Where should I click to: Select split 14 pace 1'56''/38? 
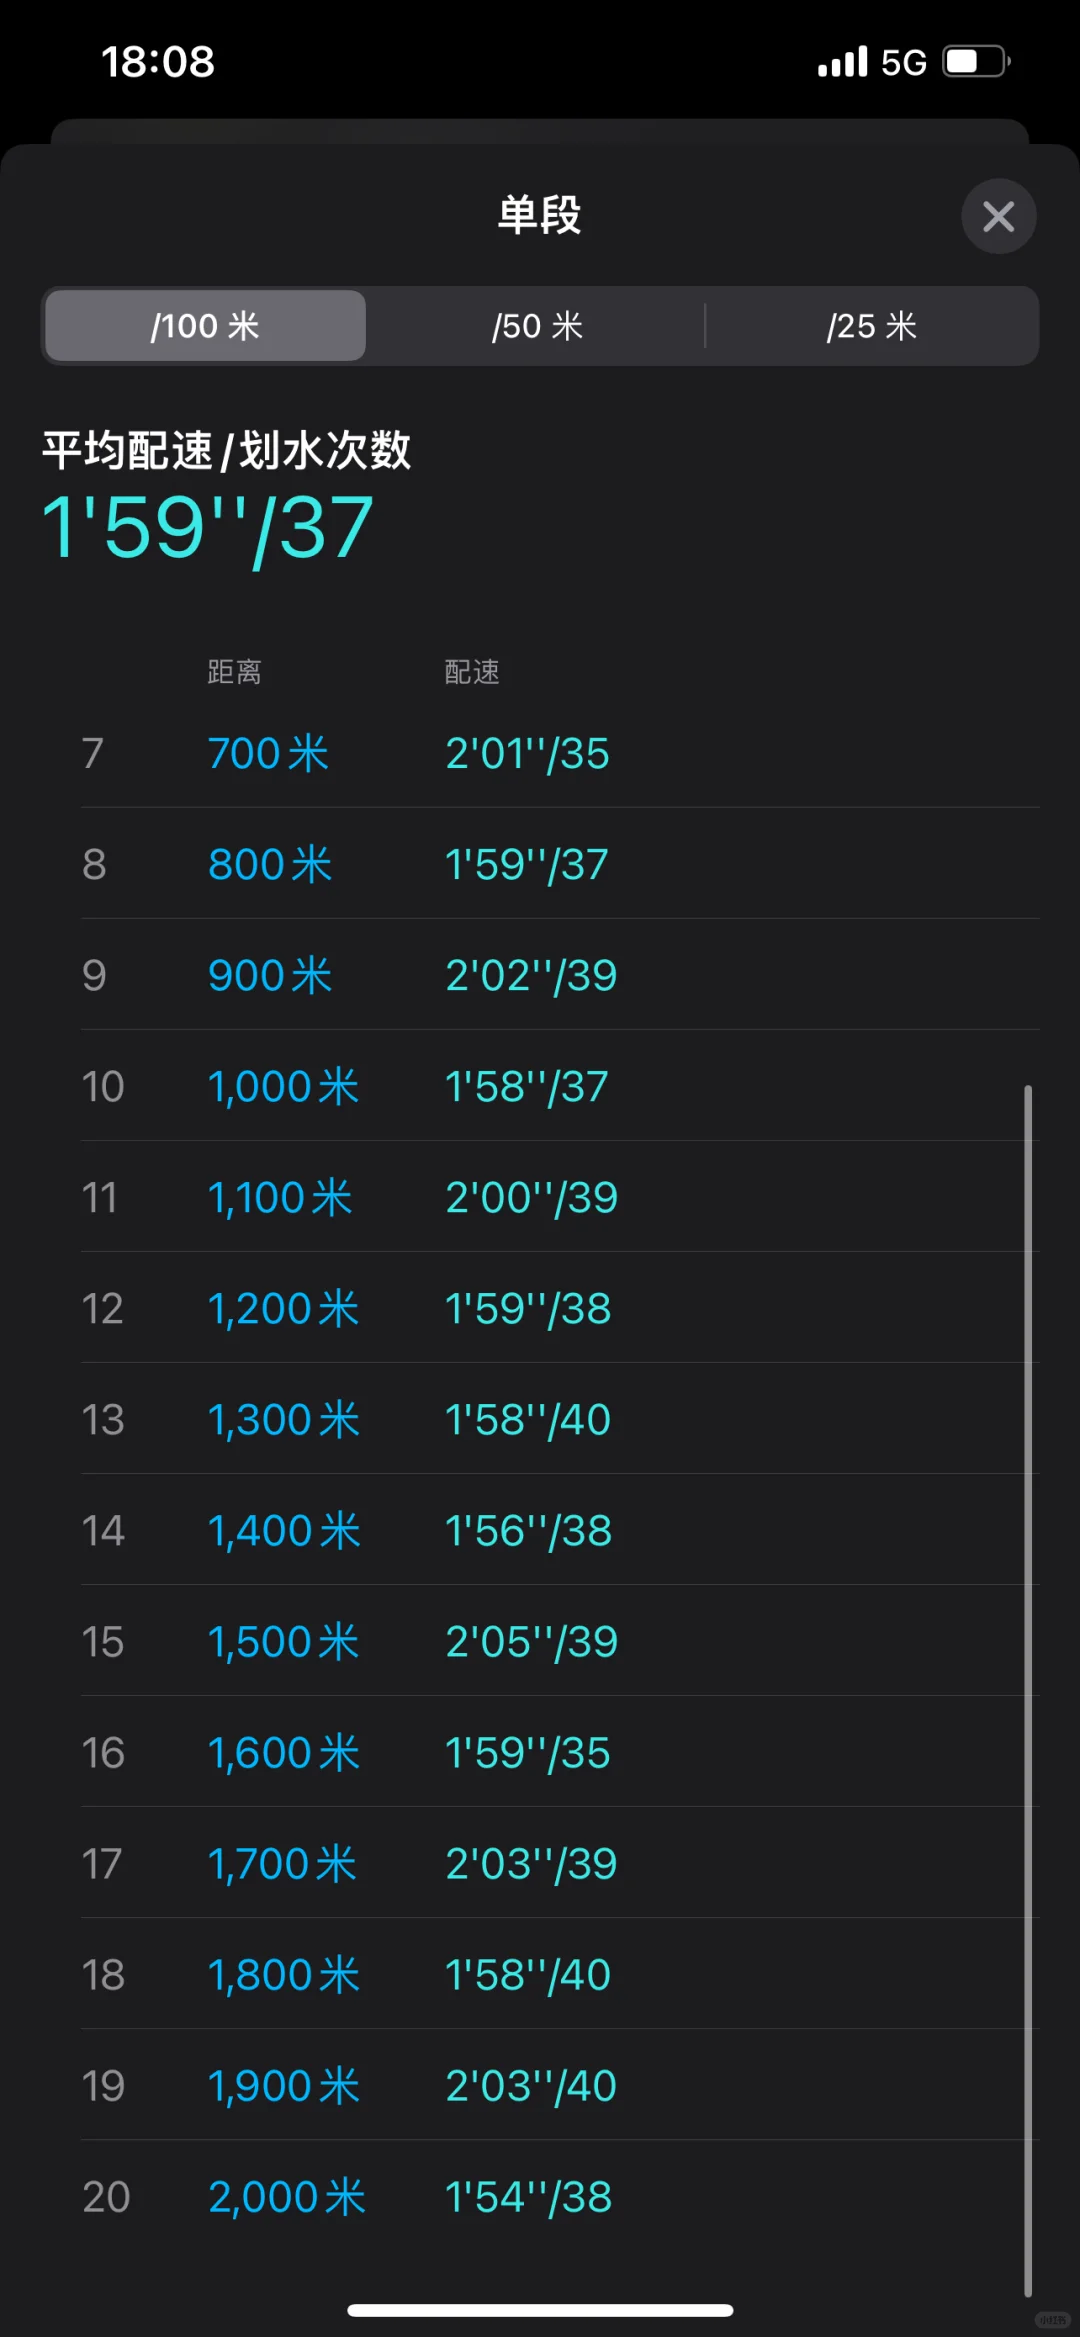560,1530
